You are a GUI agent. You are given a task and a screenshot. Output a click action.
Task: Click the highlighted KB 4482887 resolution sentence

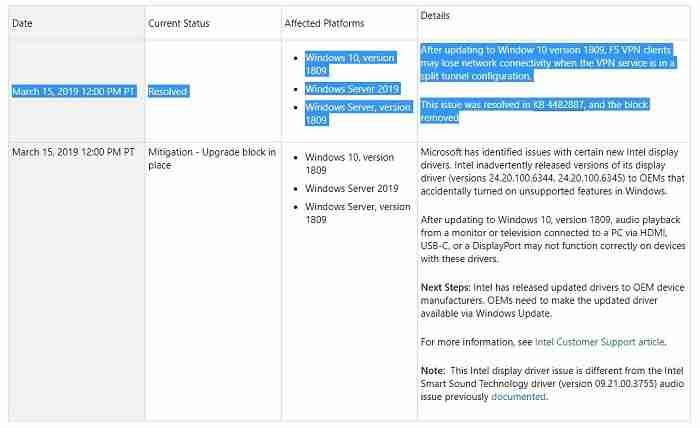[x=548, y=110]
